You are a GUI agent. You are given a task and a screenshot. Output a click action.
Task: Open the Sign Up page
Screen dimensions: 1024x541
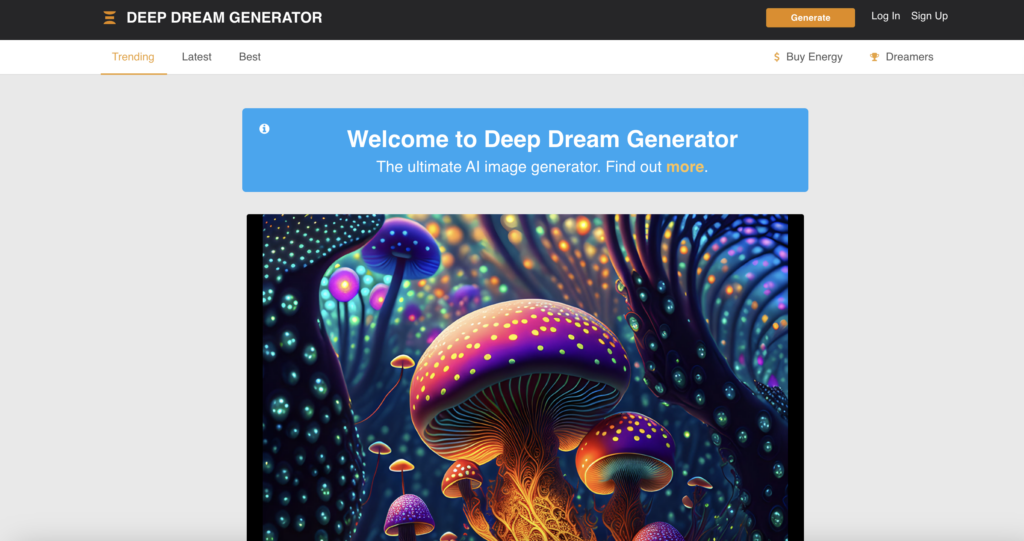pos(929,16)
